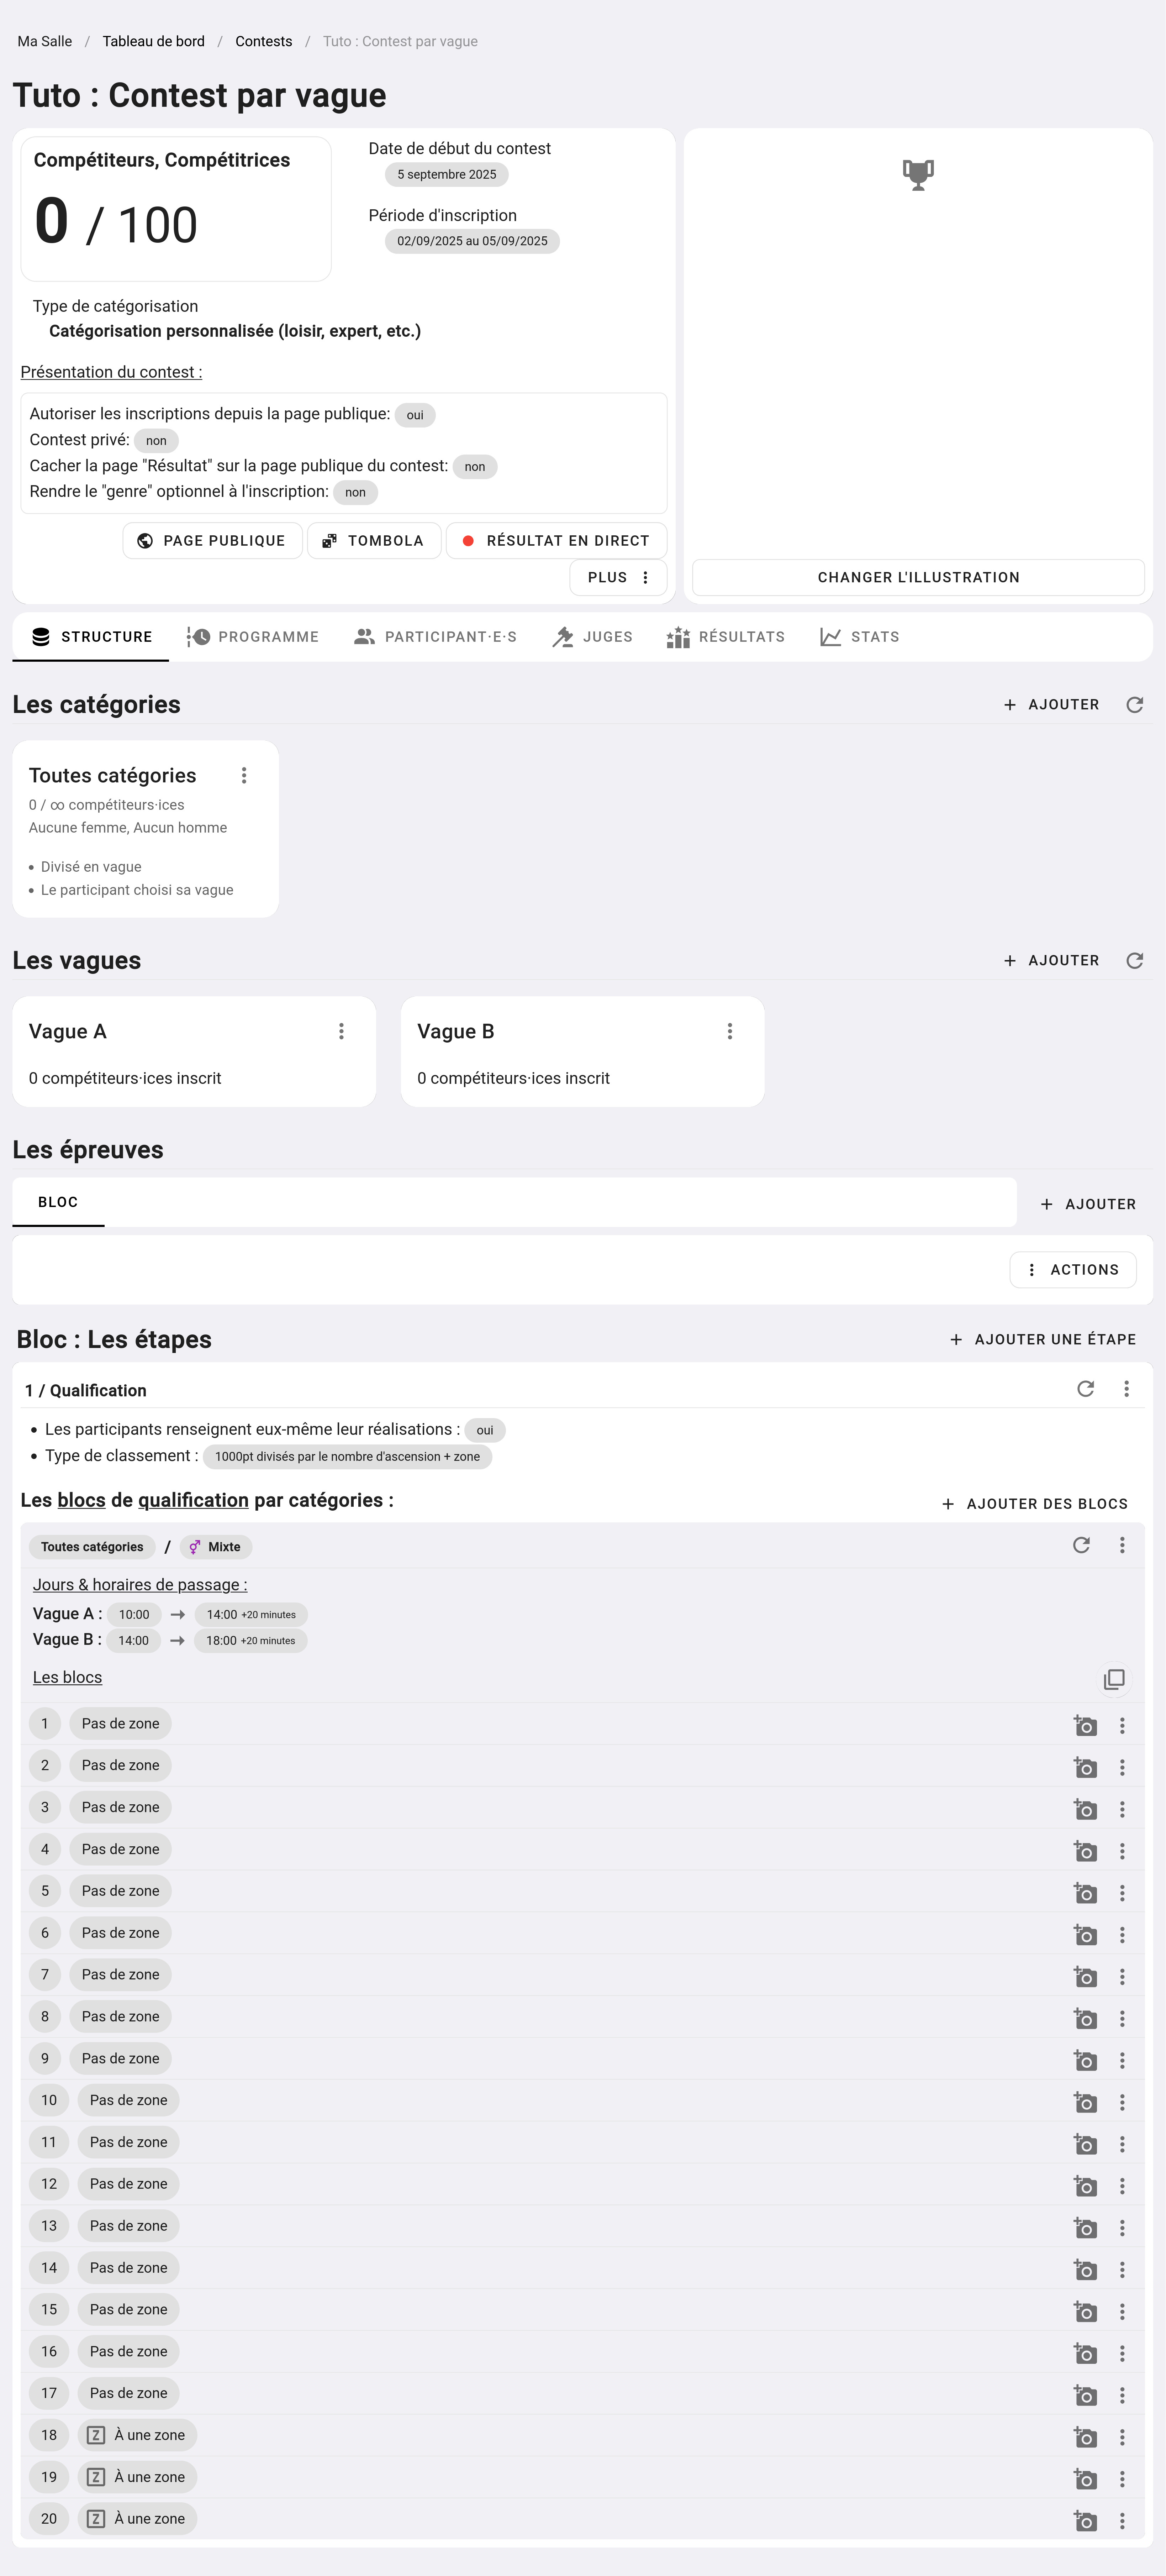
Task: Refresh the Toutes catégories / Mixte blocs
Action: (x=1081, y=1546)
